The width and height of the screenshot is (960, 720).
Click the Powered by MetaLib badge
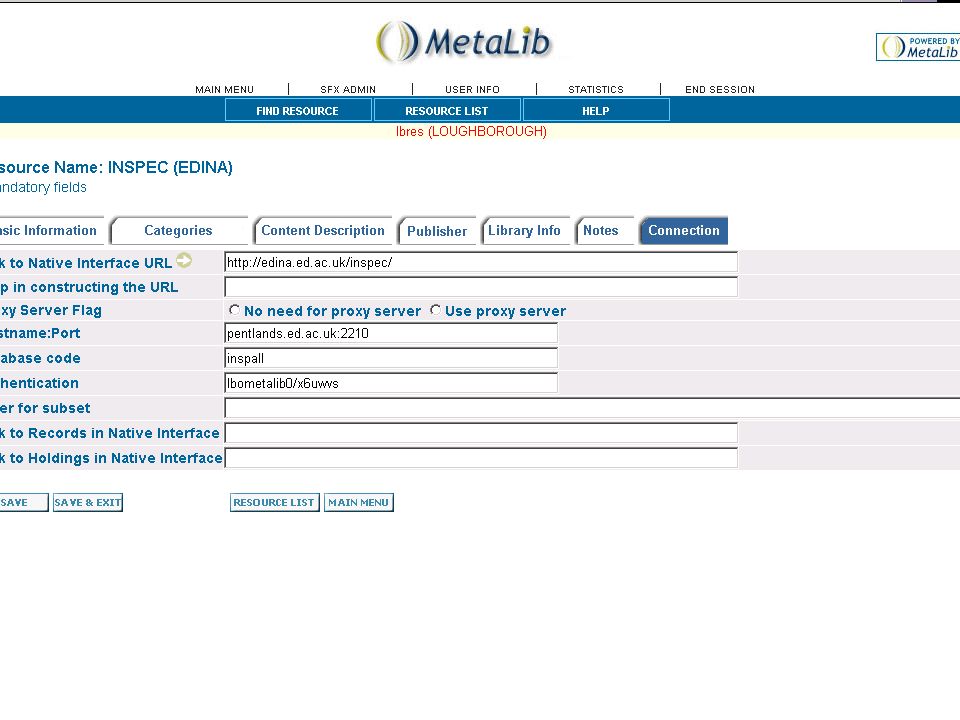pos(918,47)
